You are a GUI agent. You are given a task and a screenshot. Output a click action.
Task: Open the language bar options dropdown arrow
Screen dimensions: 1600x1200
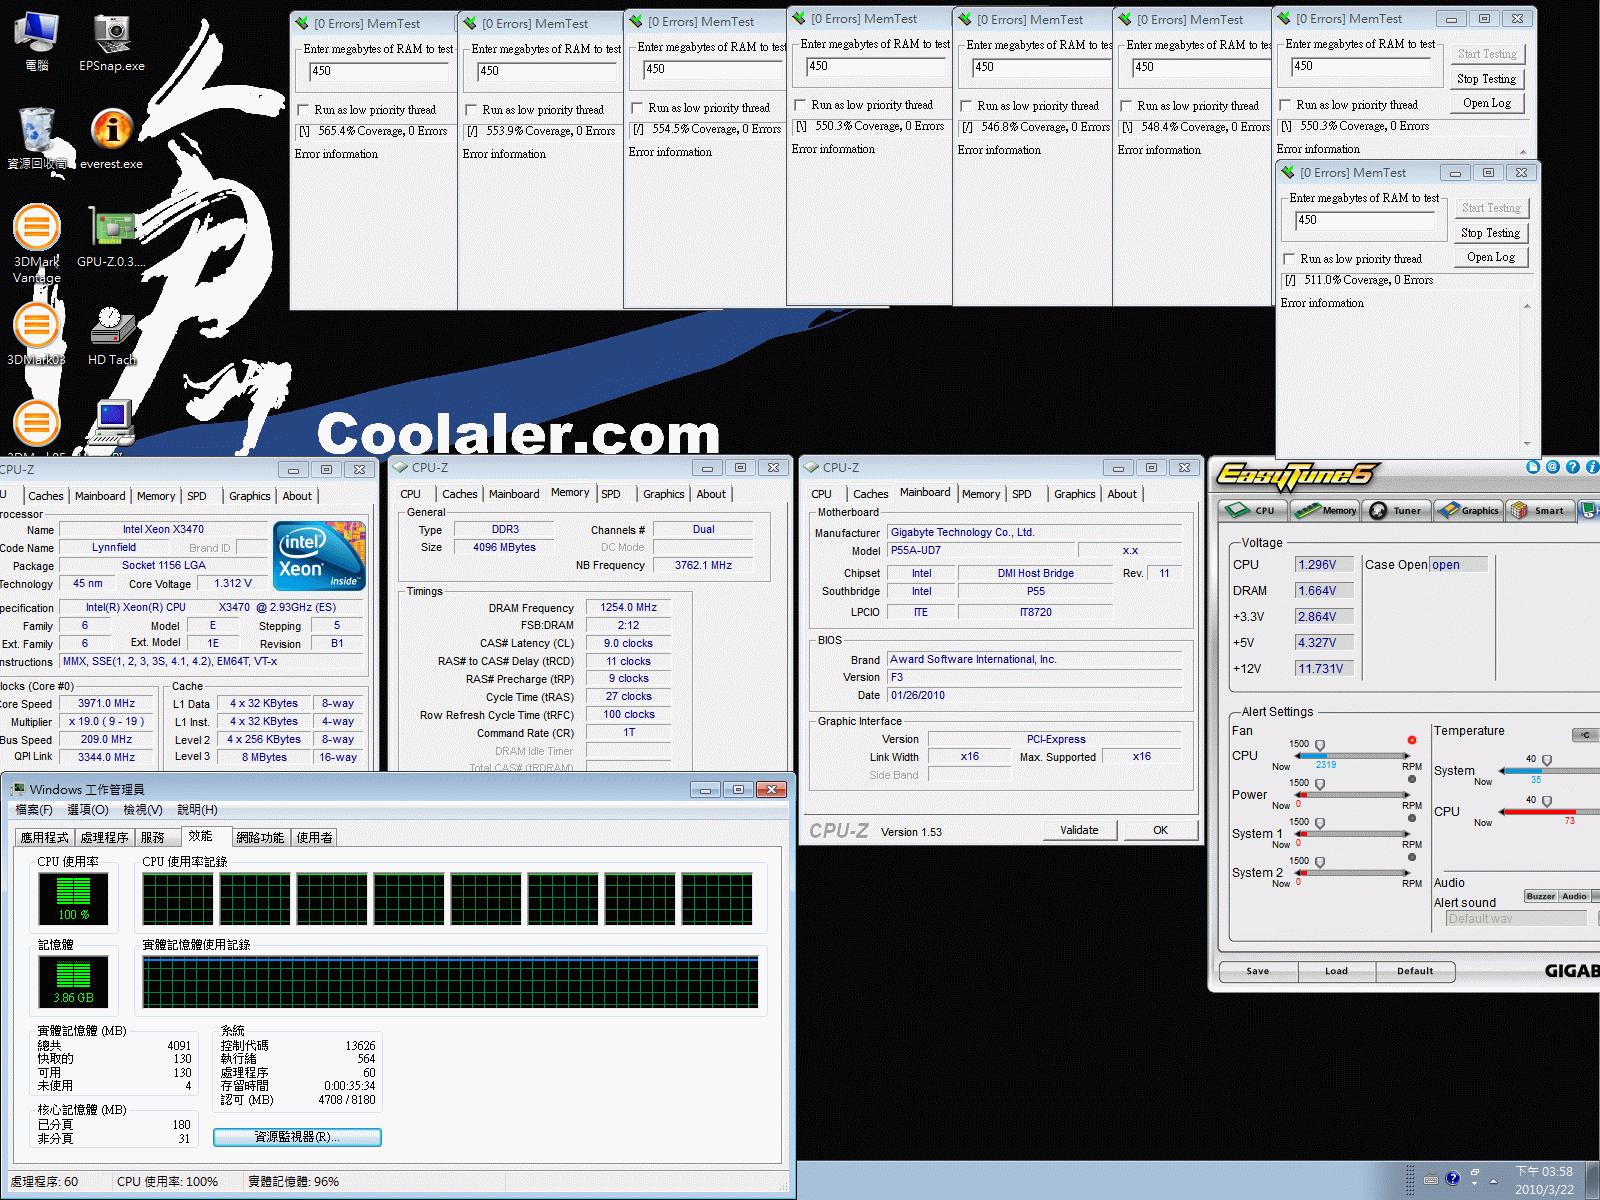point(1475,1184)
